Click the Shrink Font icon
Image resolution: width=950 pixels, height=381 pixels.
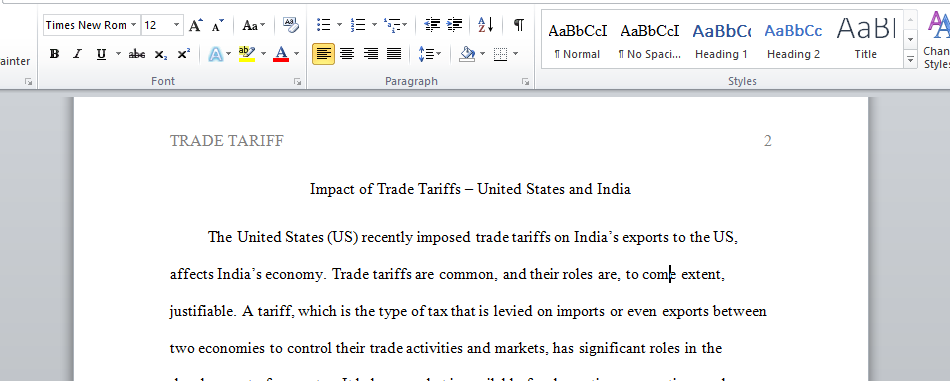coord(218,25)
